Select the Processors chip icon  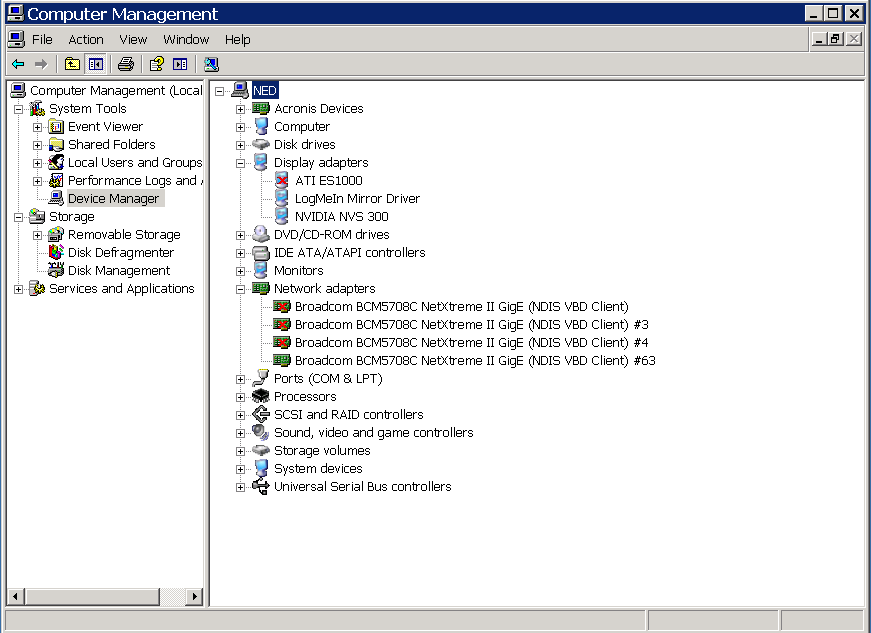coord(261,396)
